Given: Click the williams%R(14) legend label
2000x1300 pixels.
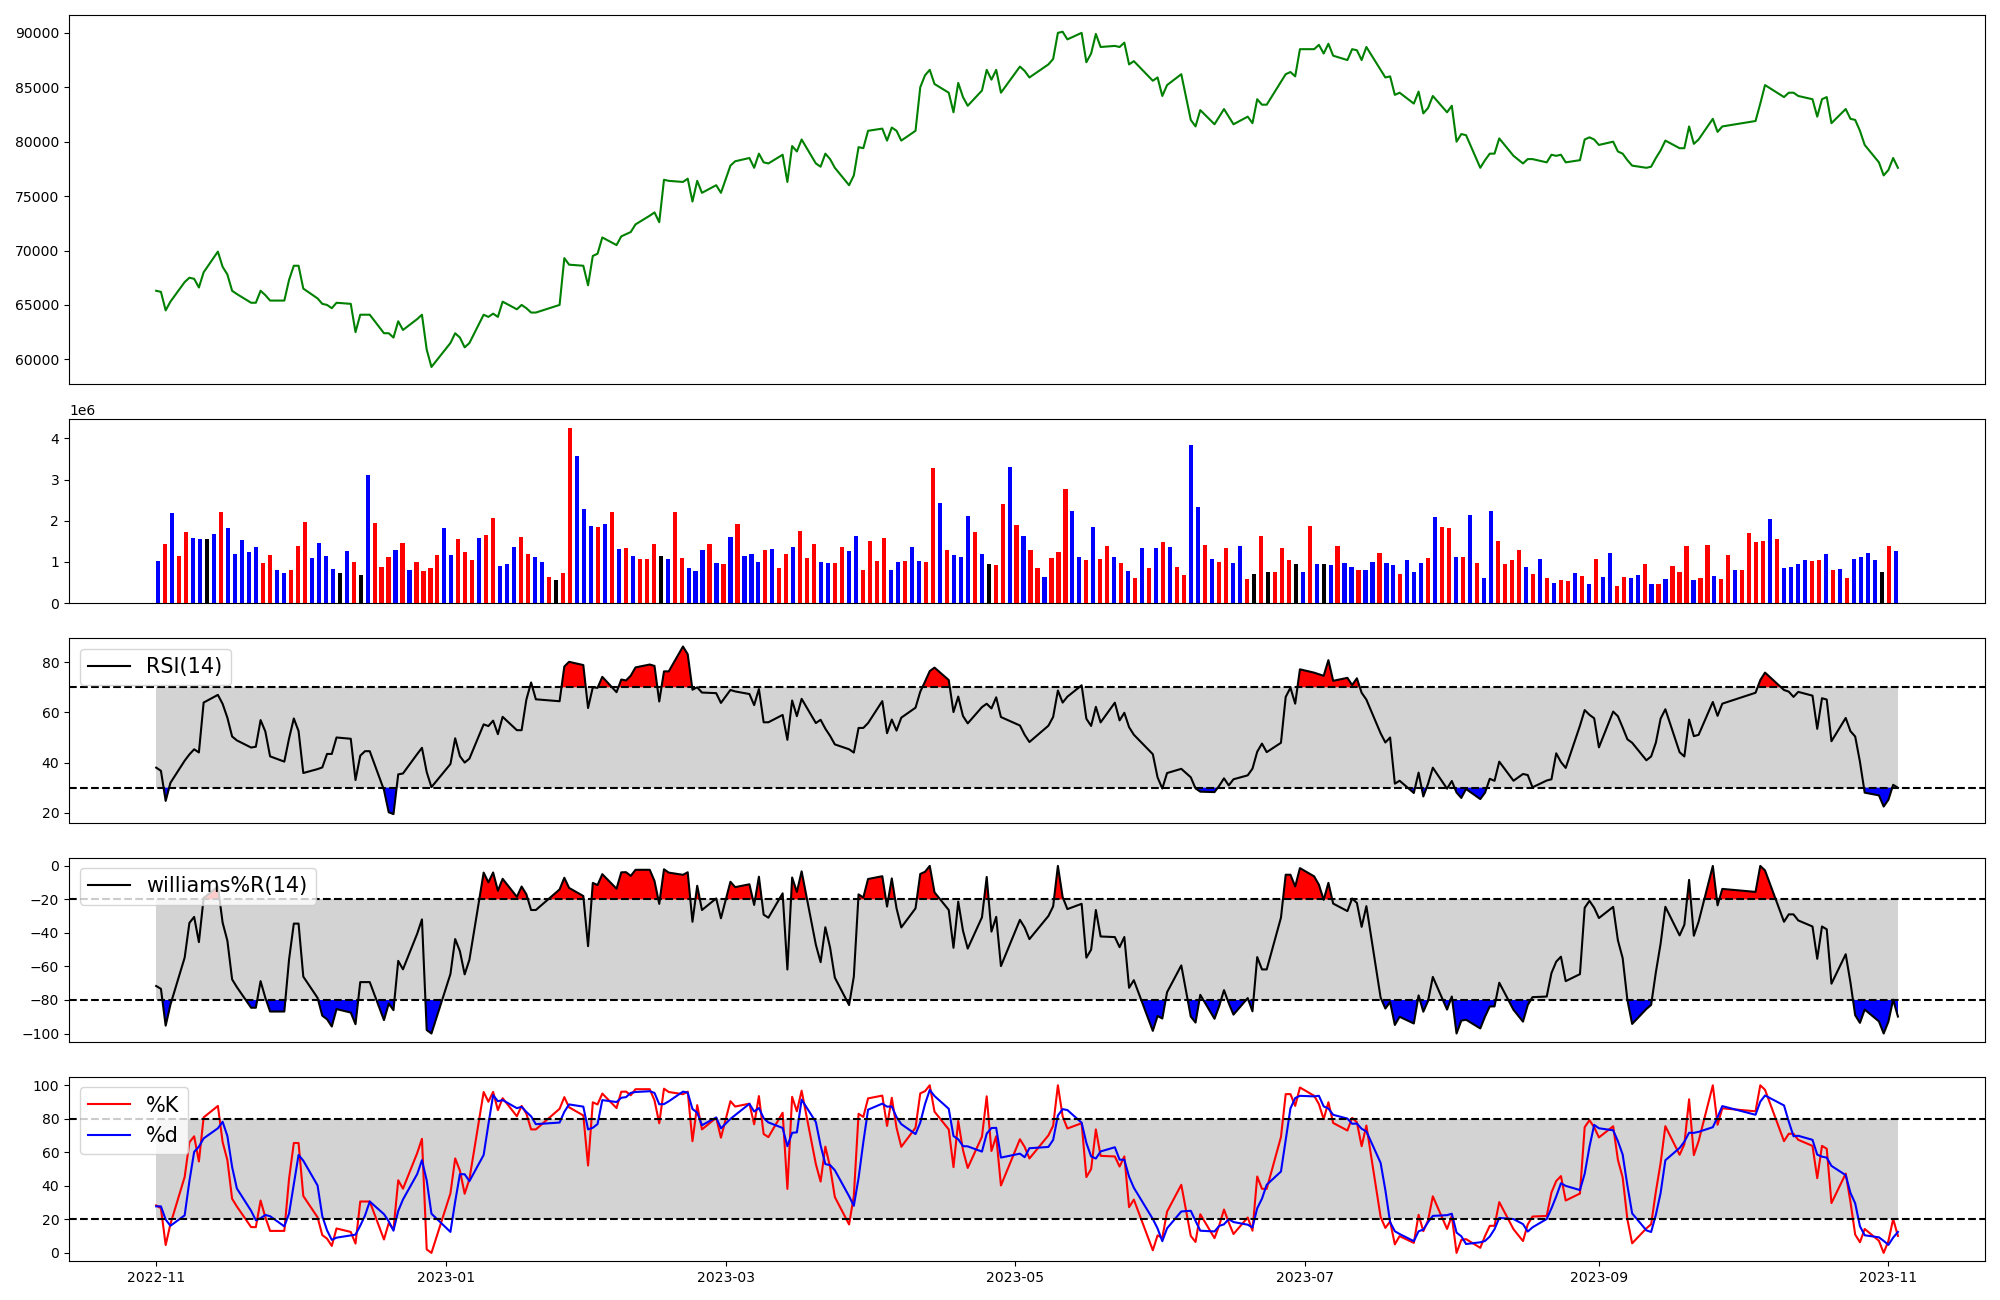Looking at the screenshot, I should click(226, 885).
